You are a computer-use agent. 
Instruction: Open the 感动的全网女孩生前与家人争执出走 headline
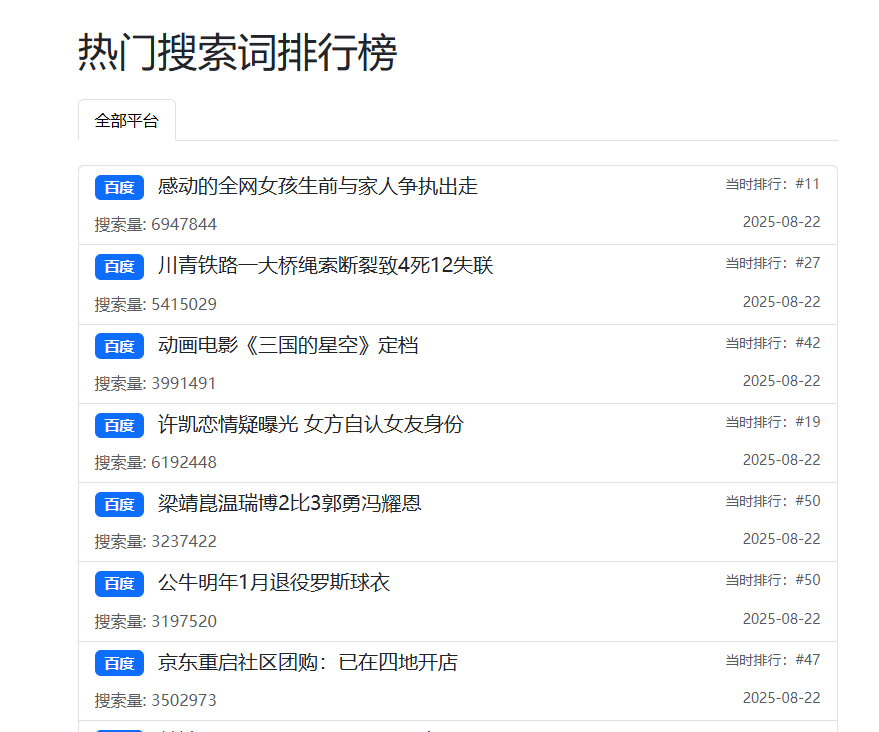pos(315,187)
